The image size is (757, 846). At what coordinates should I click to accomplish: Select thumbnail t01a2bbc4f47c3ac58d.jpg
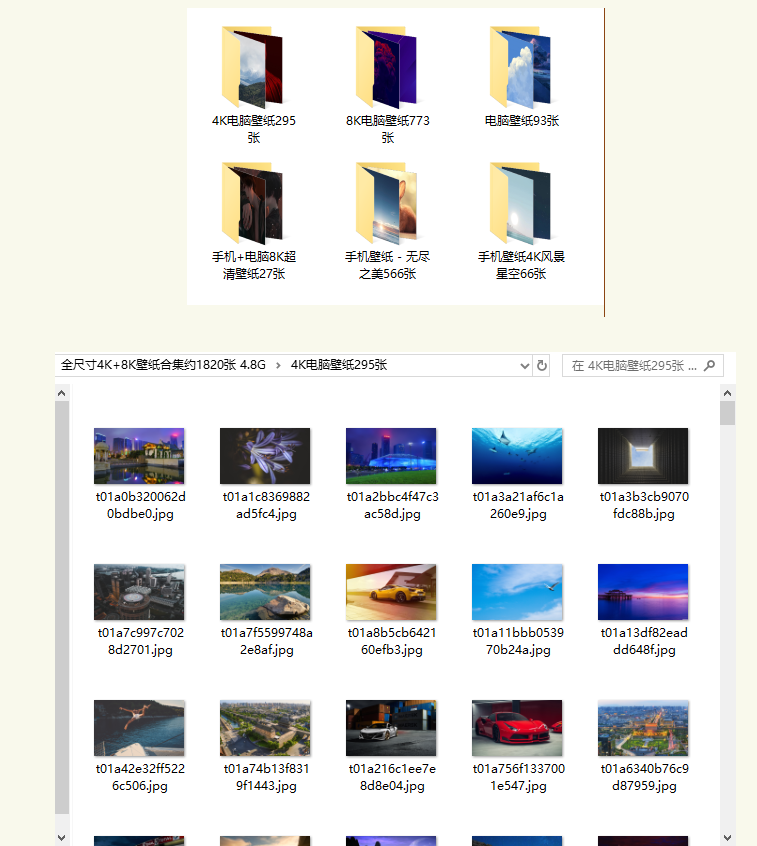point(391,456)
